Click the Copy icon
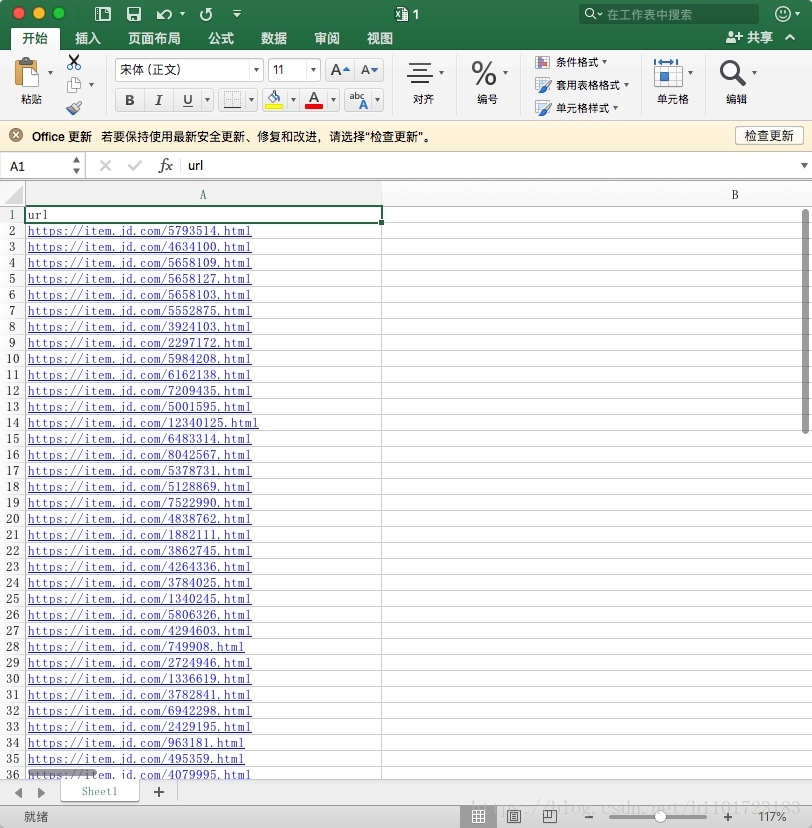 74,85
